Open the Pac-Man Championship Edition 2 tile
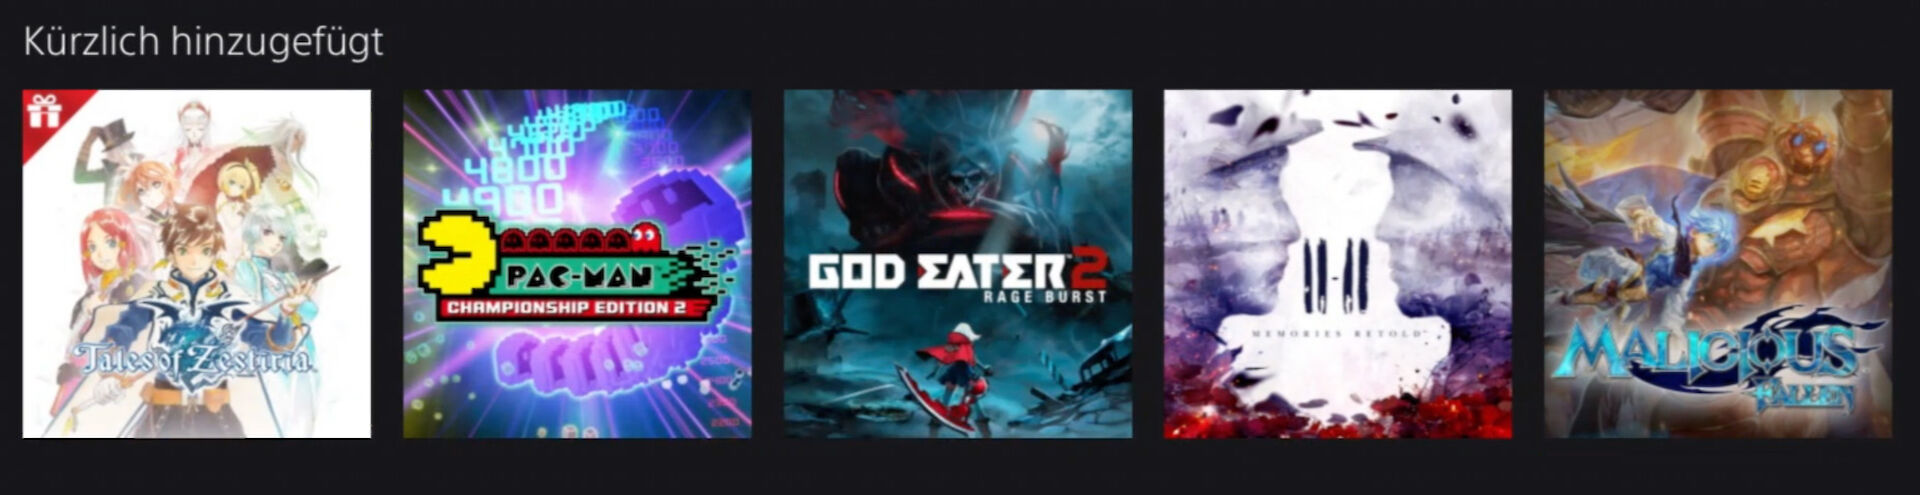Screen dimensions: 1920x495 [x=577, y=264]
